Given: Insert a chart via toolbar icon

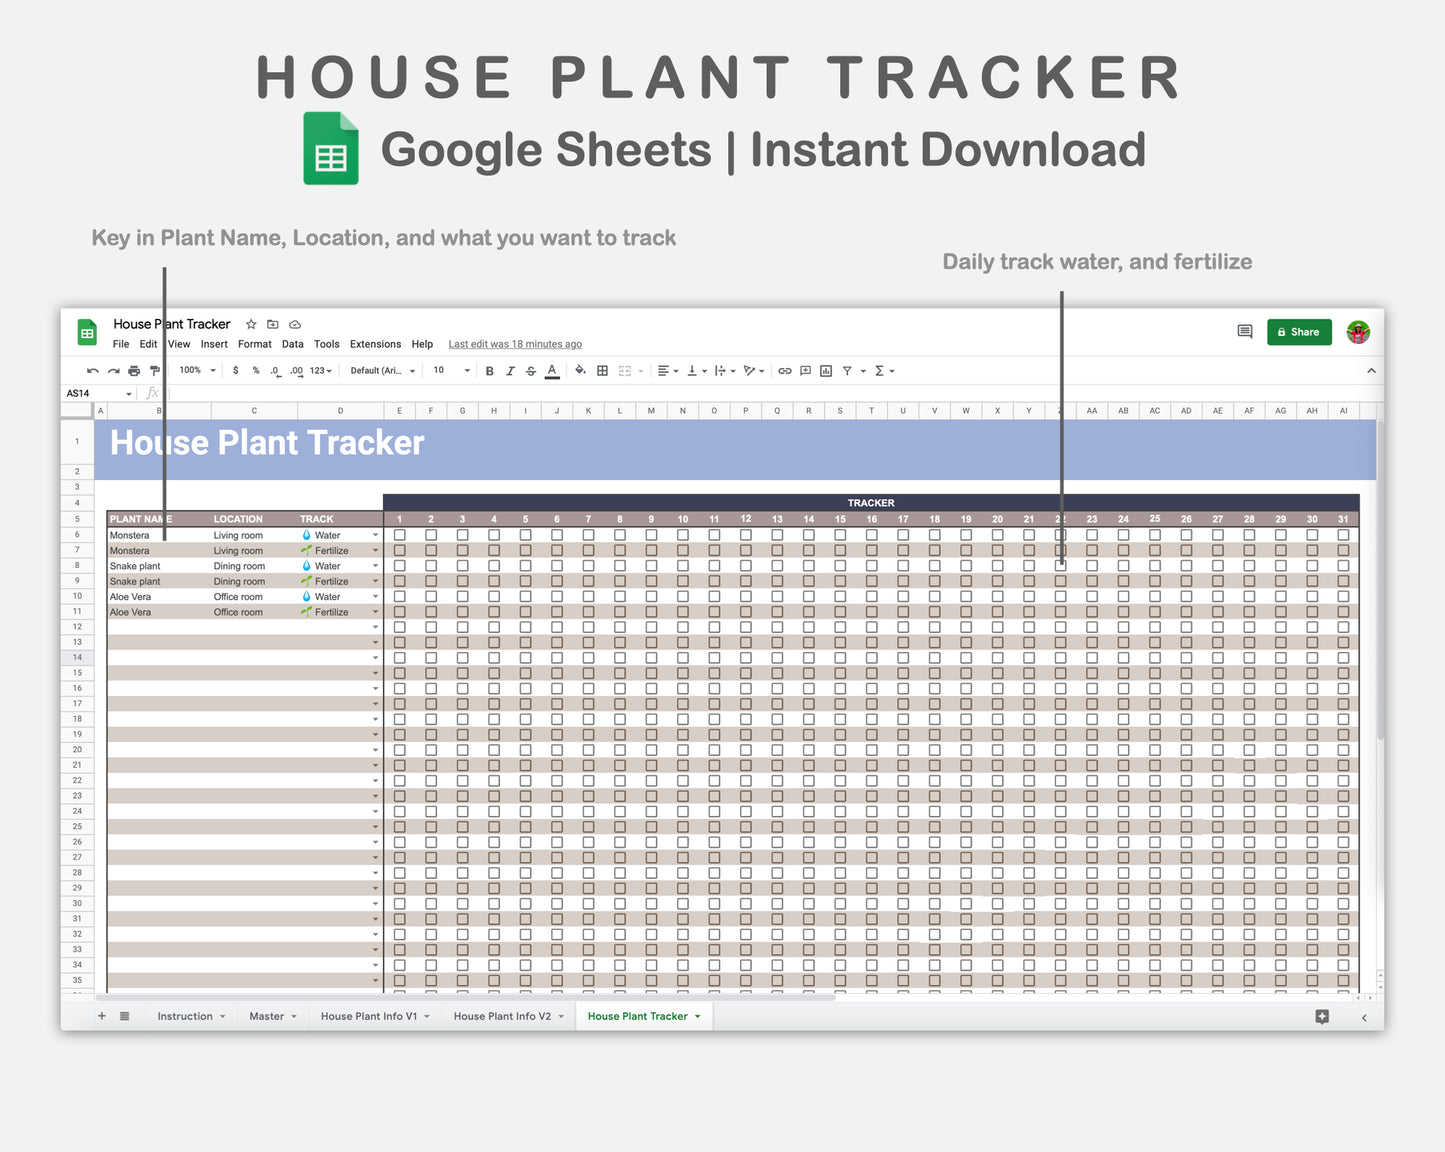Looking at the screenshot, I should click(x=825, y=370).
